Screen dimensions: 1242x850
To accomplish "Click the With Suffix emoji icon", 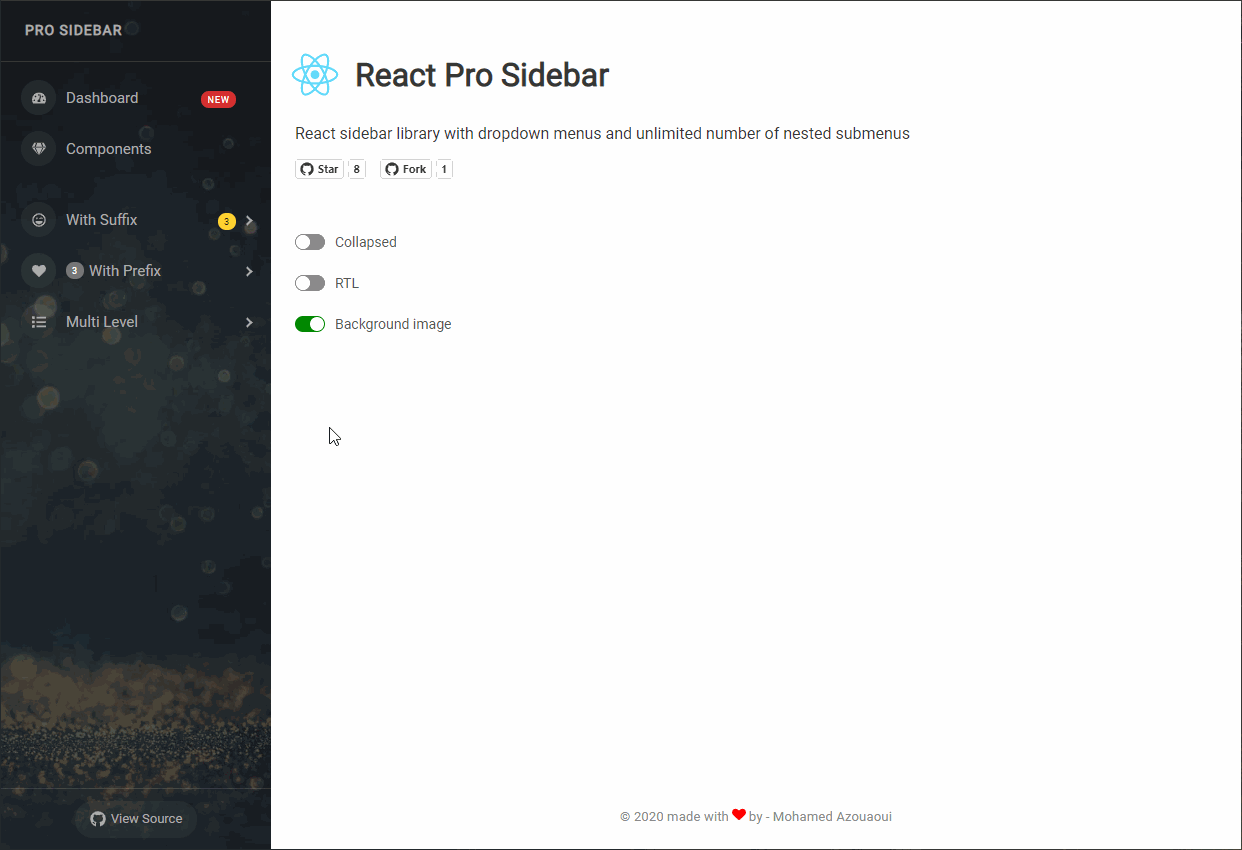I will coord(38,219).
